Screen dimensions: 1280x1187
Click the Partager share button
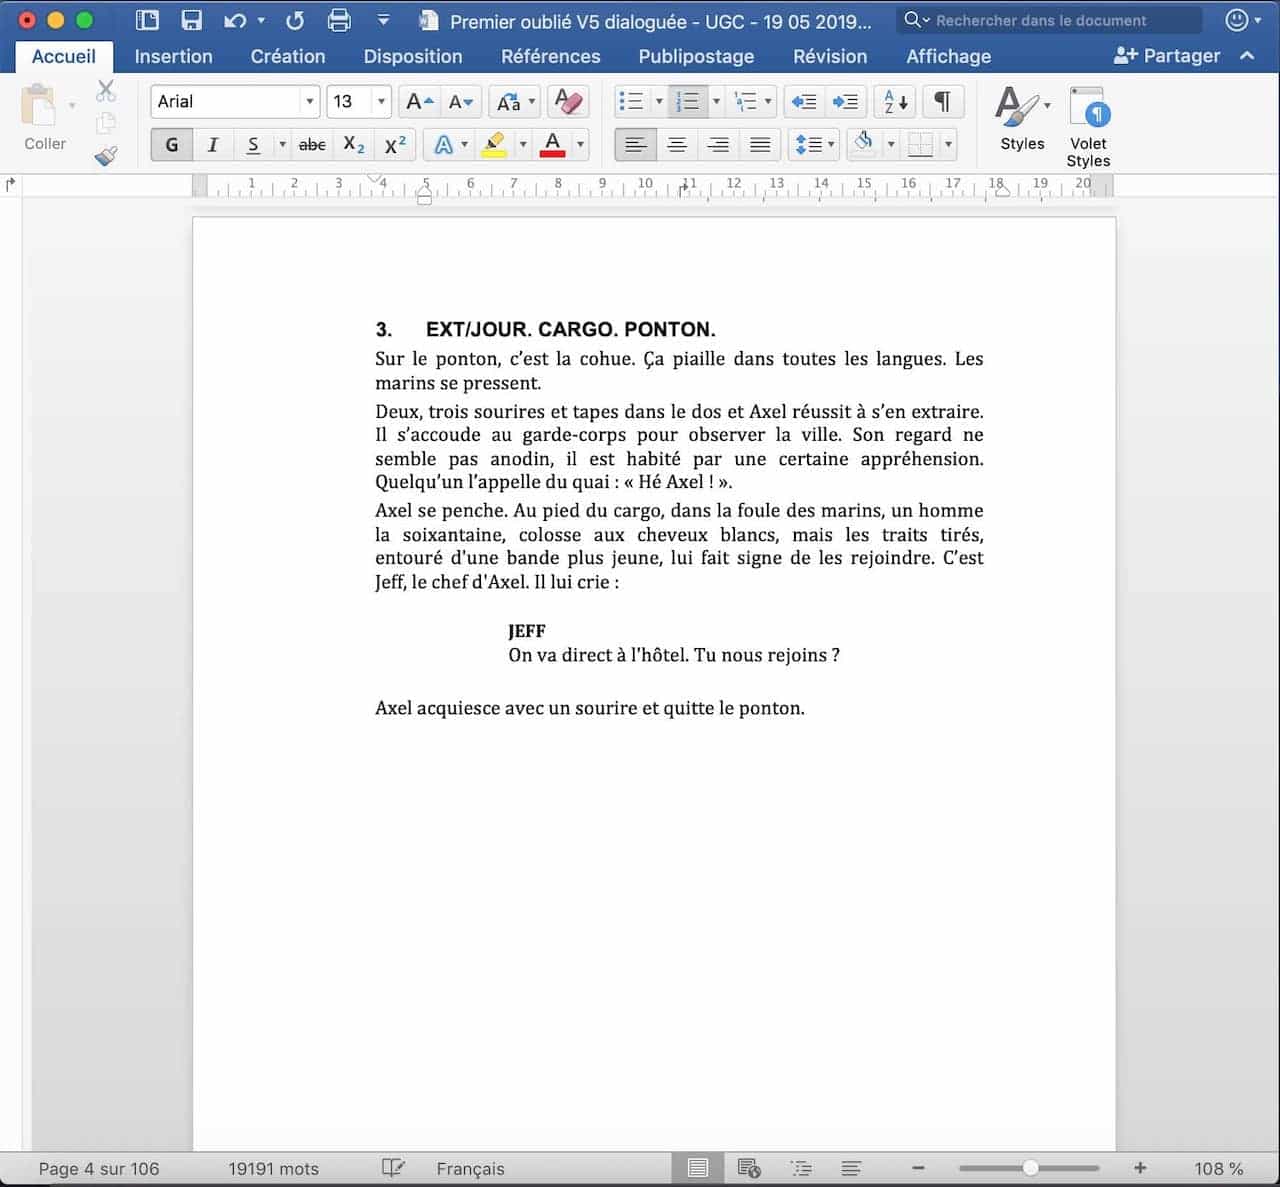[x=1167, y=56]
